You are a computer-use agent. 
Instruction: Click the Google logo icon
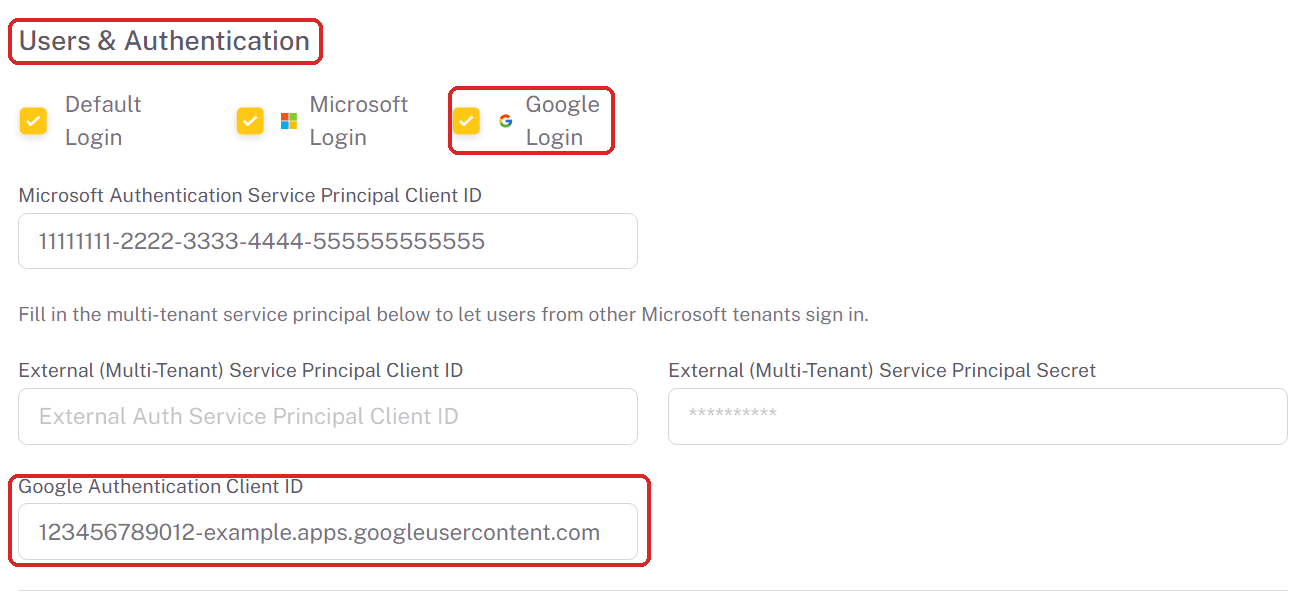pos(506,121)
